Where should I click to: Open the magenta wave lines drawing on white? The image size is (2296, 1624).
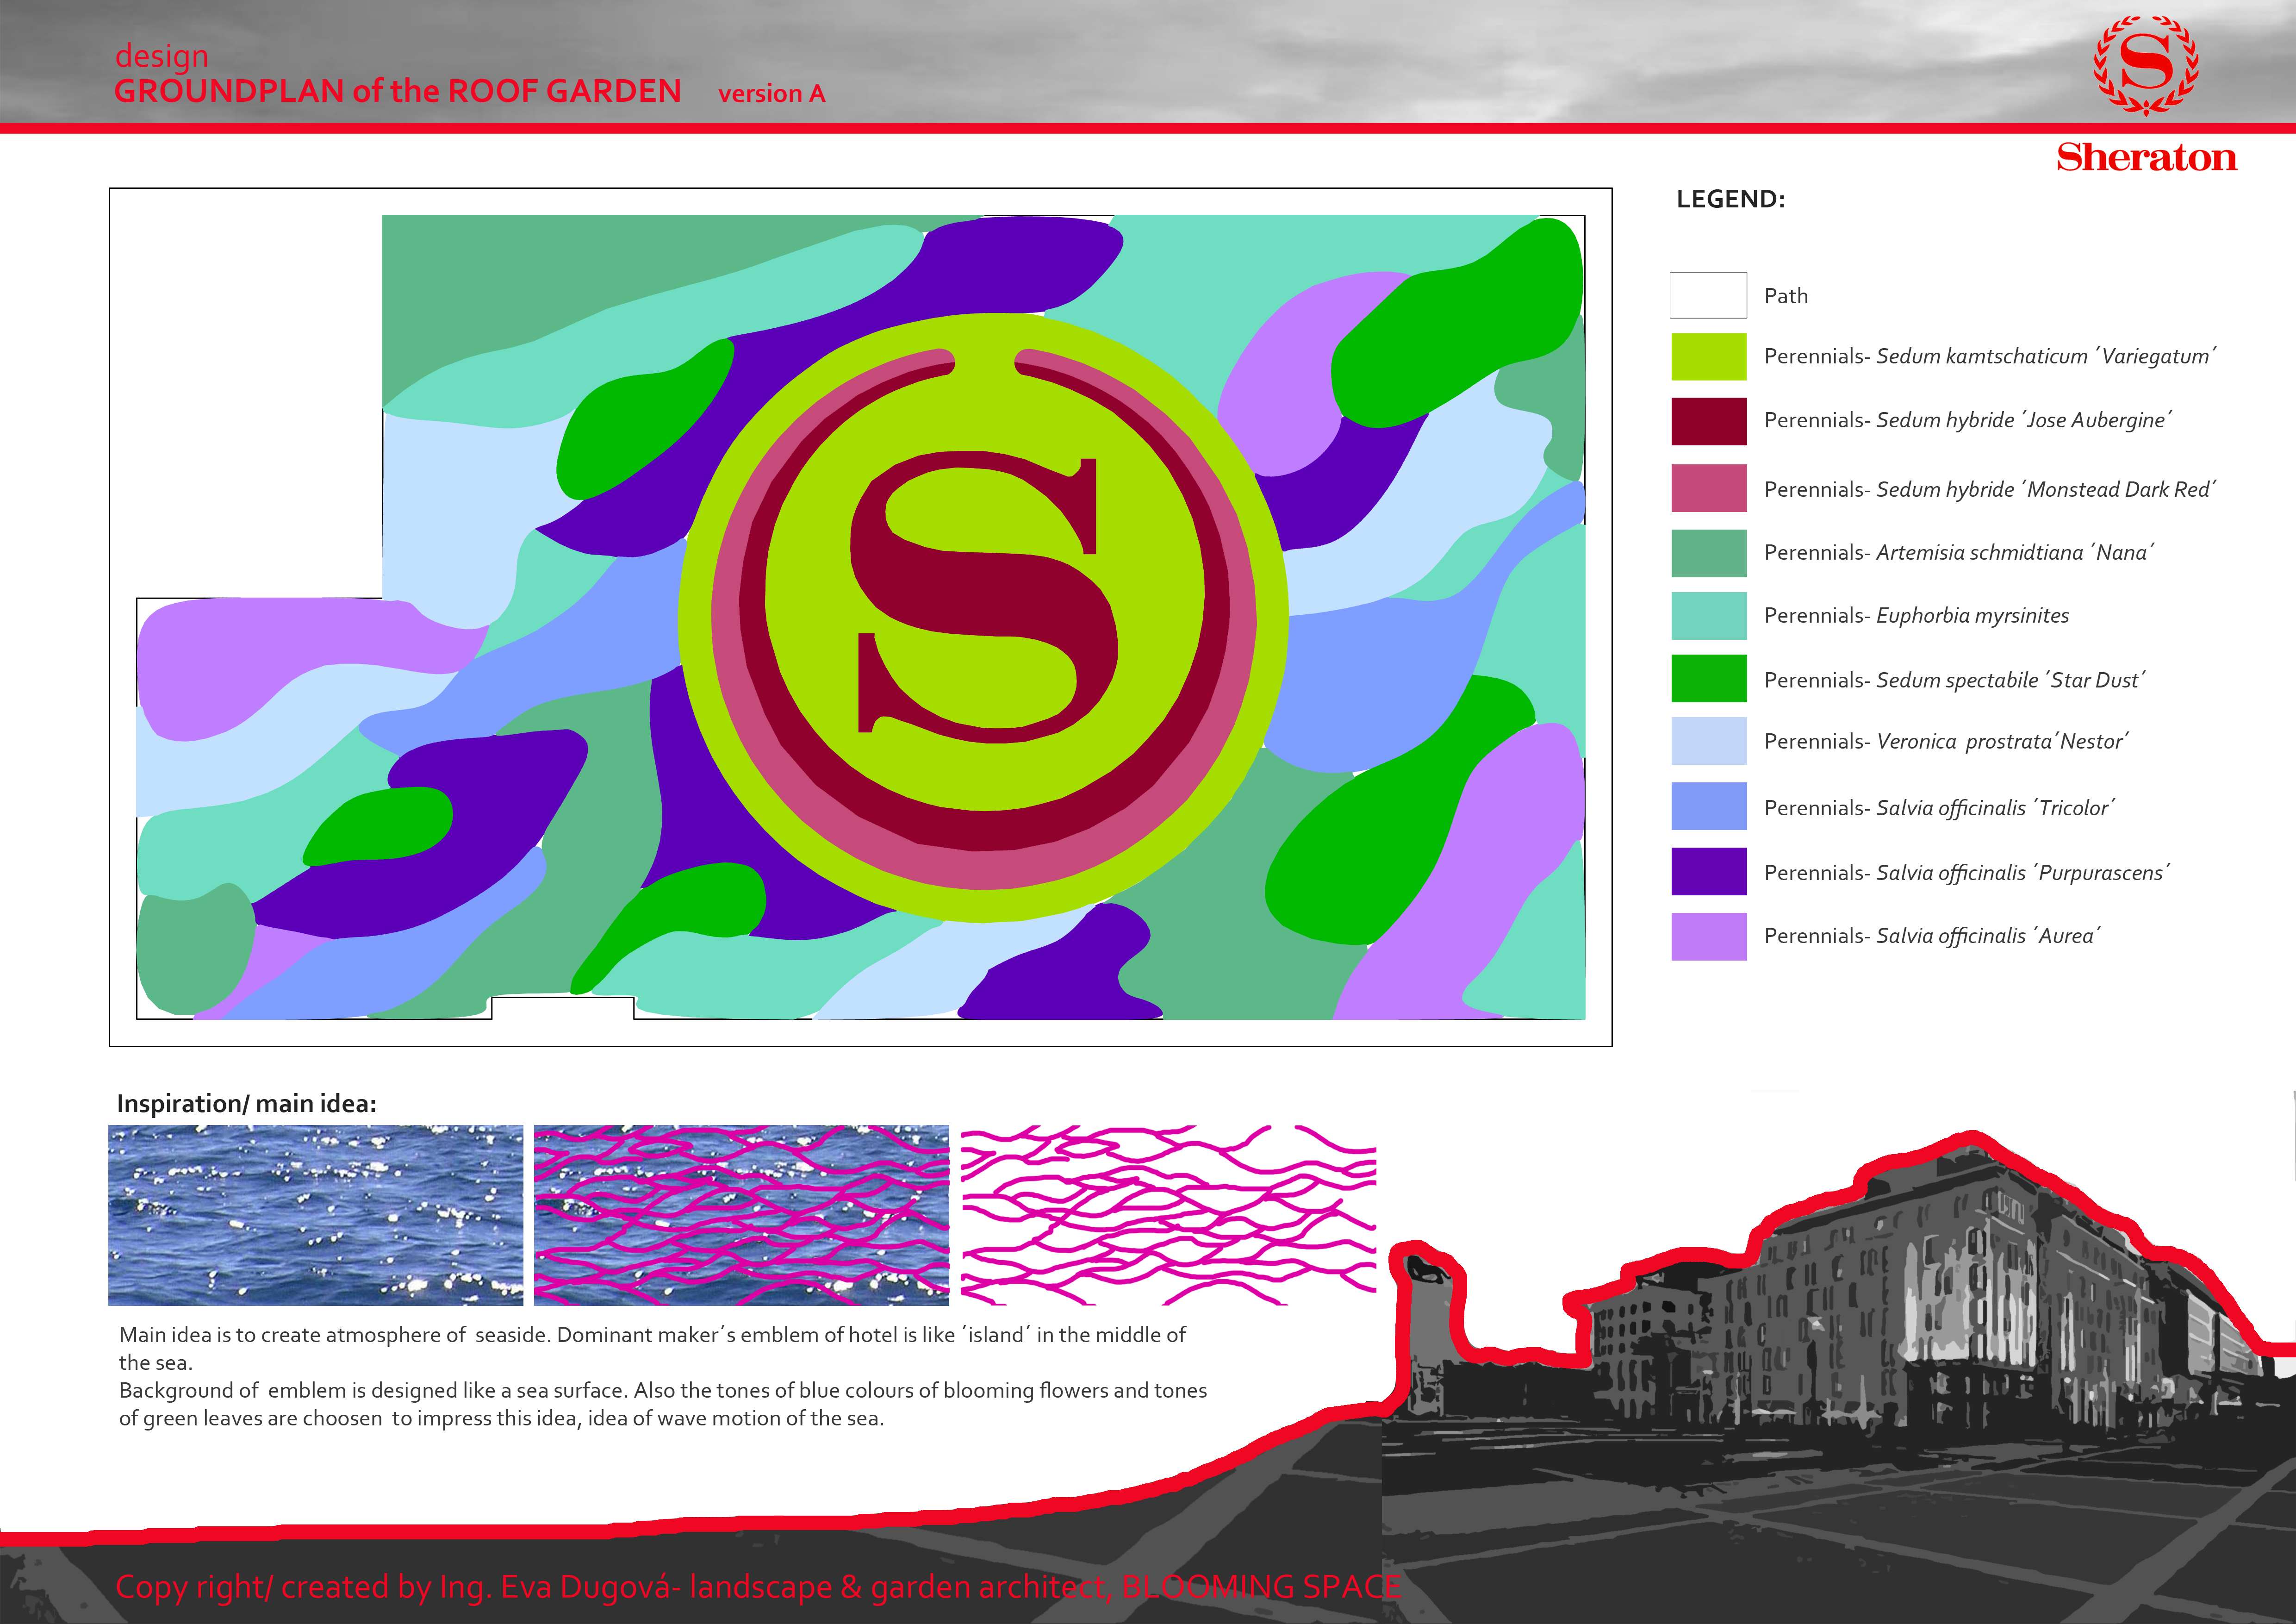(1168, 1215)
